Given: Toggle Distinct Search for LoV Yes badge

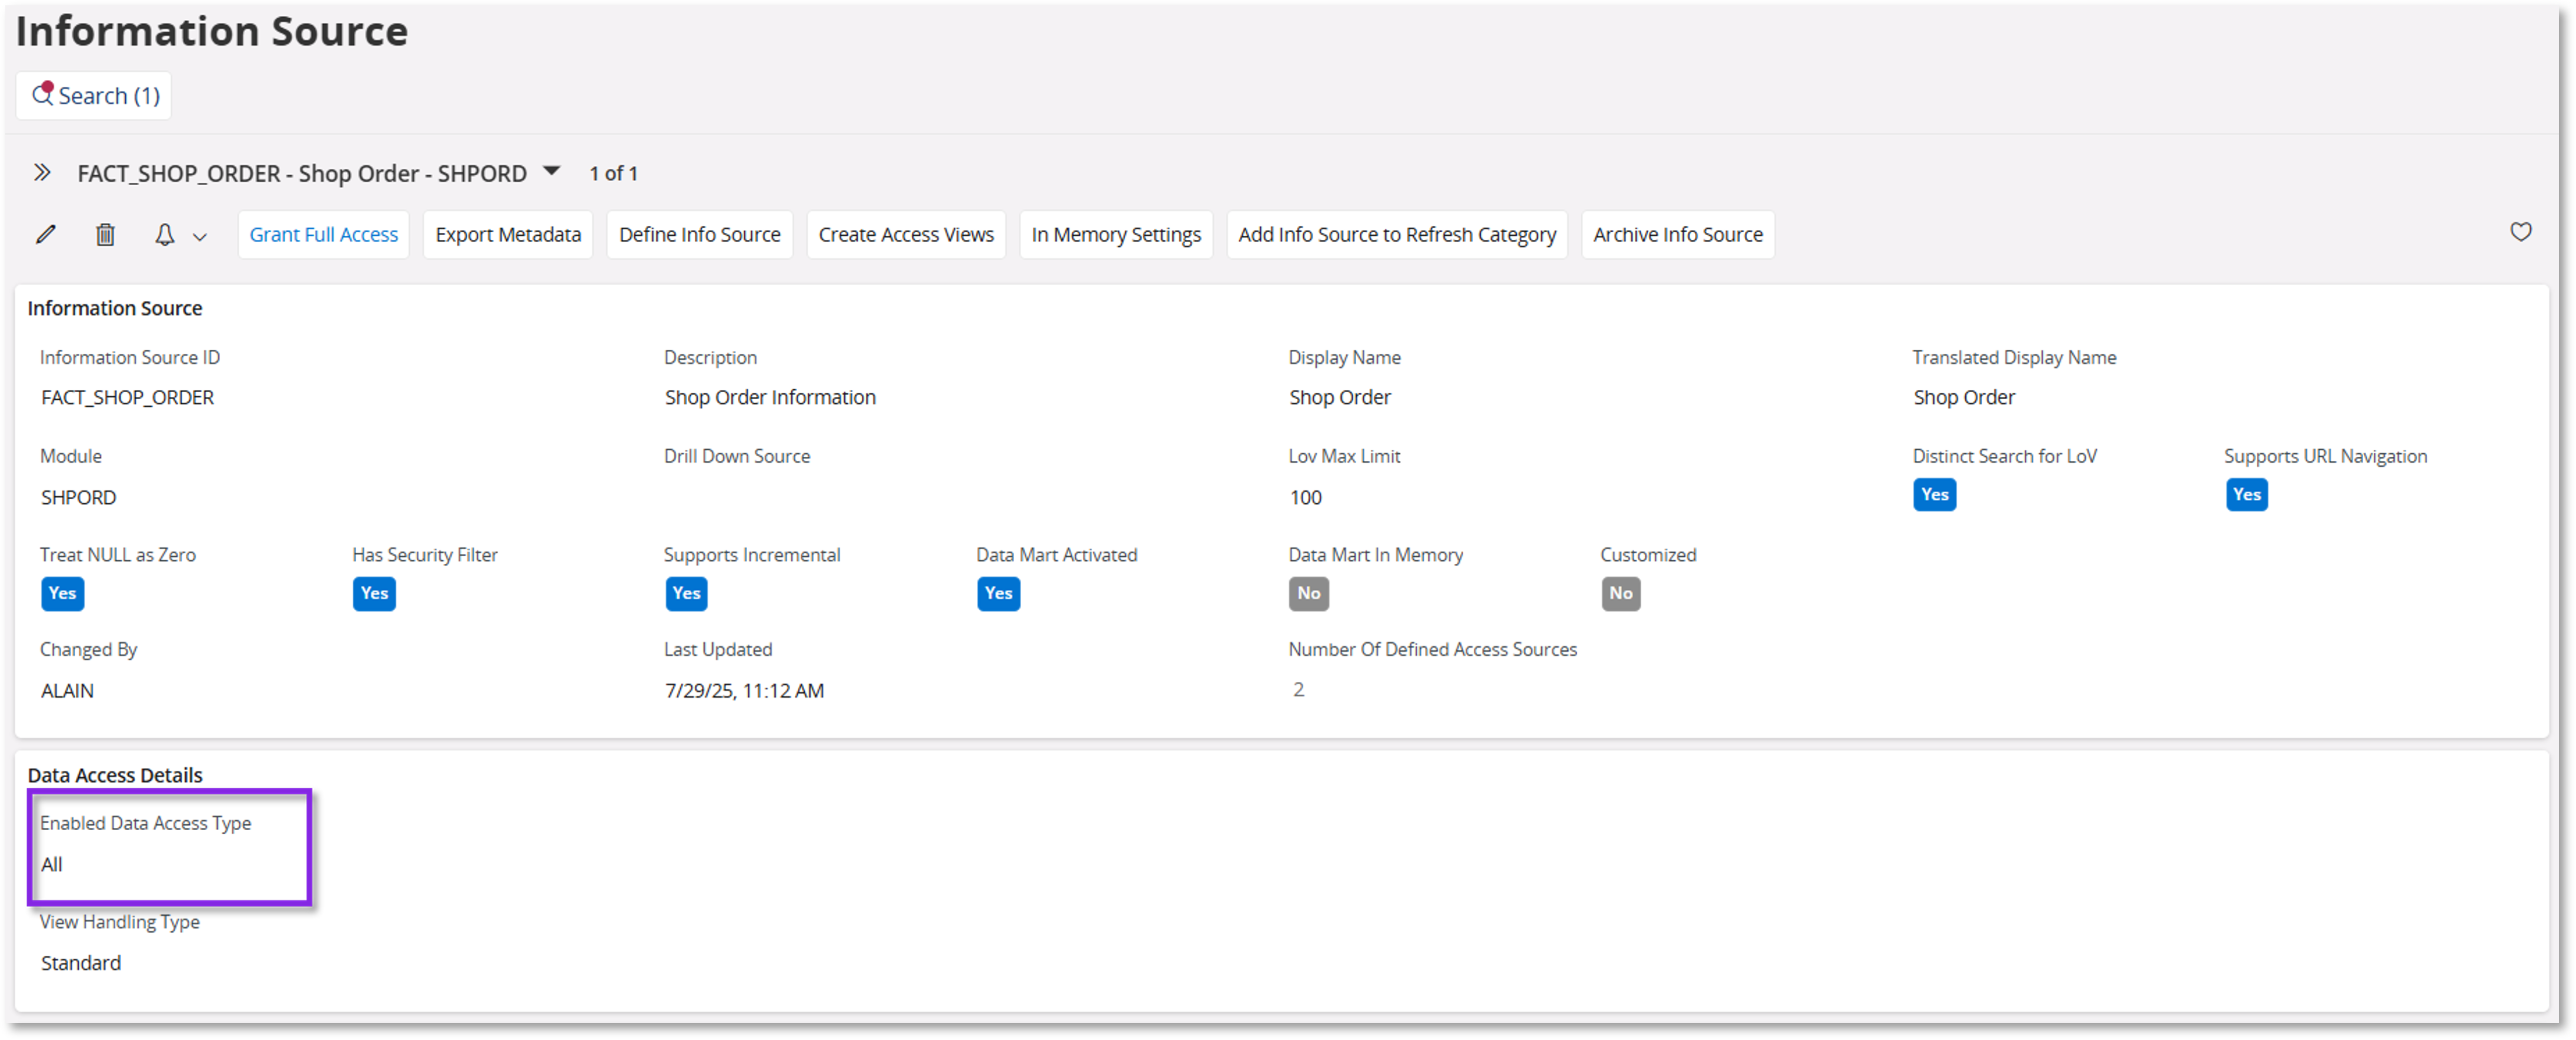Looking at the screenshot, I should [1935, 495].
